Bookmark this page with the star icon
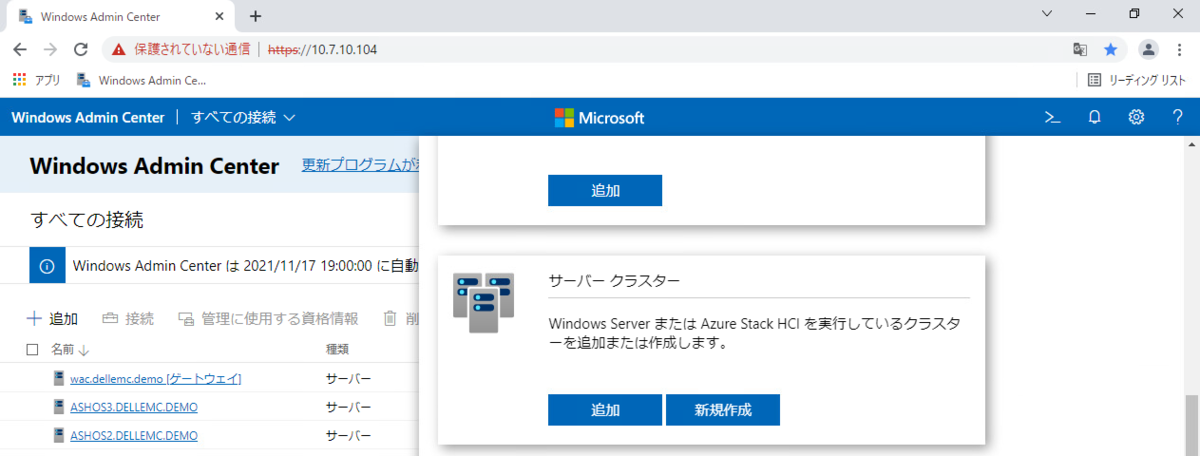Viewport: 1200px width, 456px height. tap(1110, 49)
